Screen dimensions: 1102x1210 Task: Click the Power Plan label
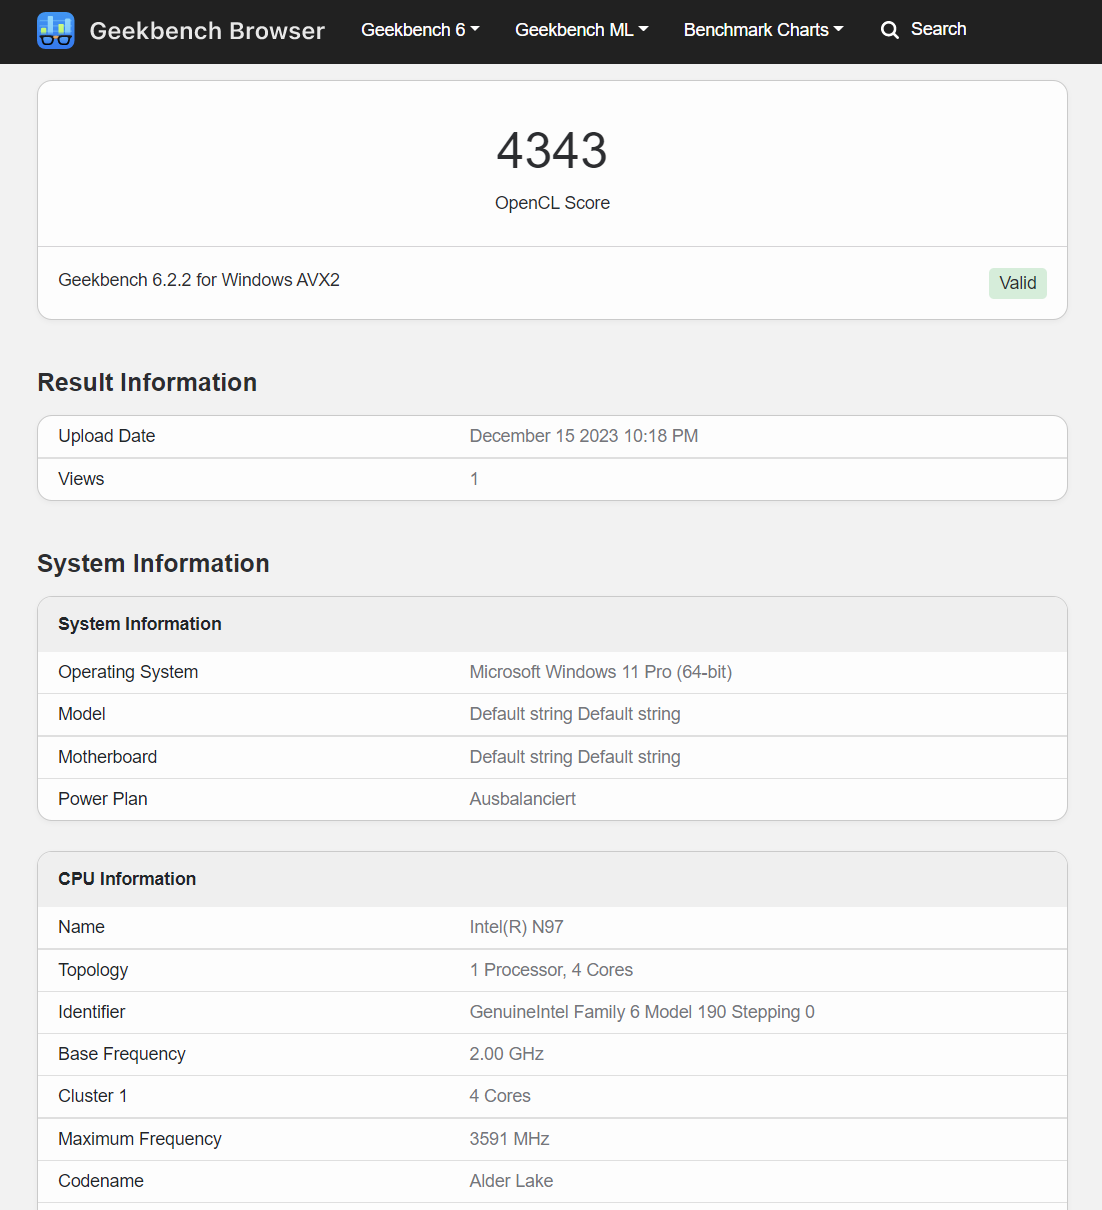[103, 799]
